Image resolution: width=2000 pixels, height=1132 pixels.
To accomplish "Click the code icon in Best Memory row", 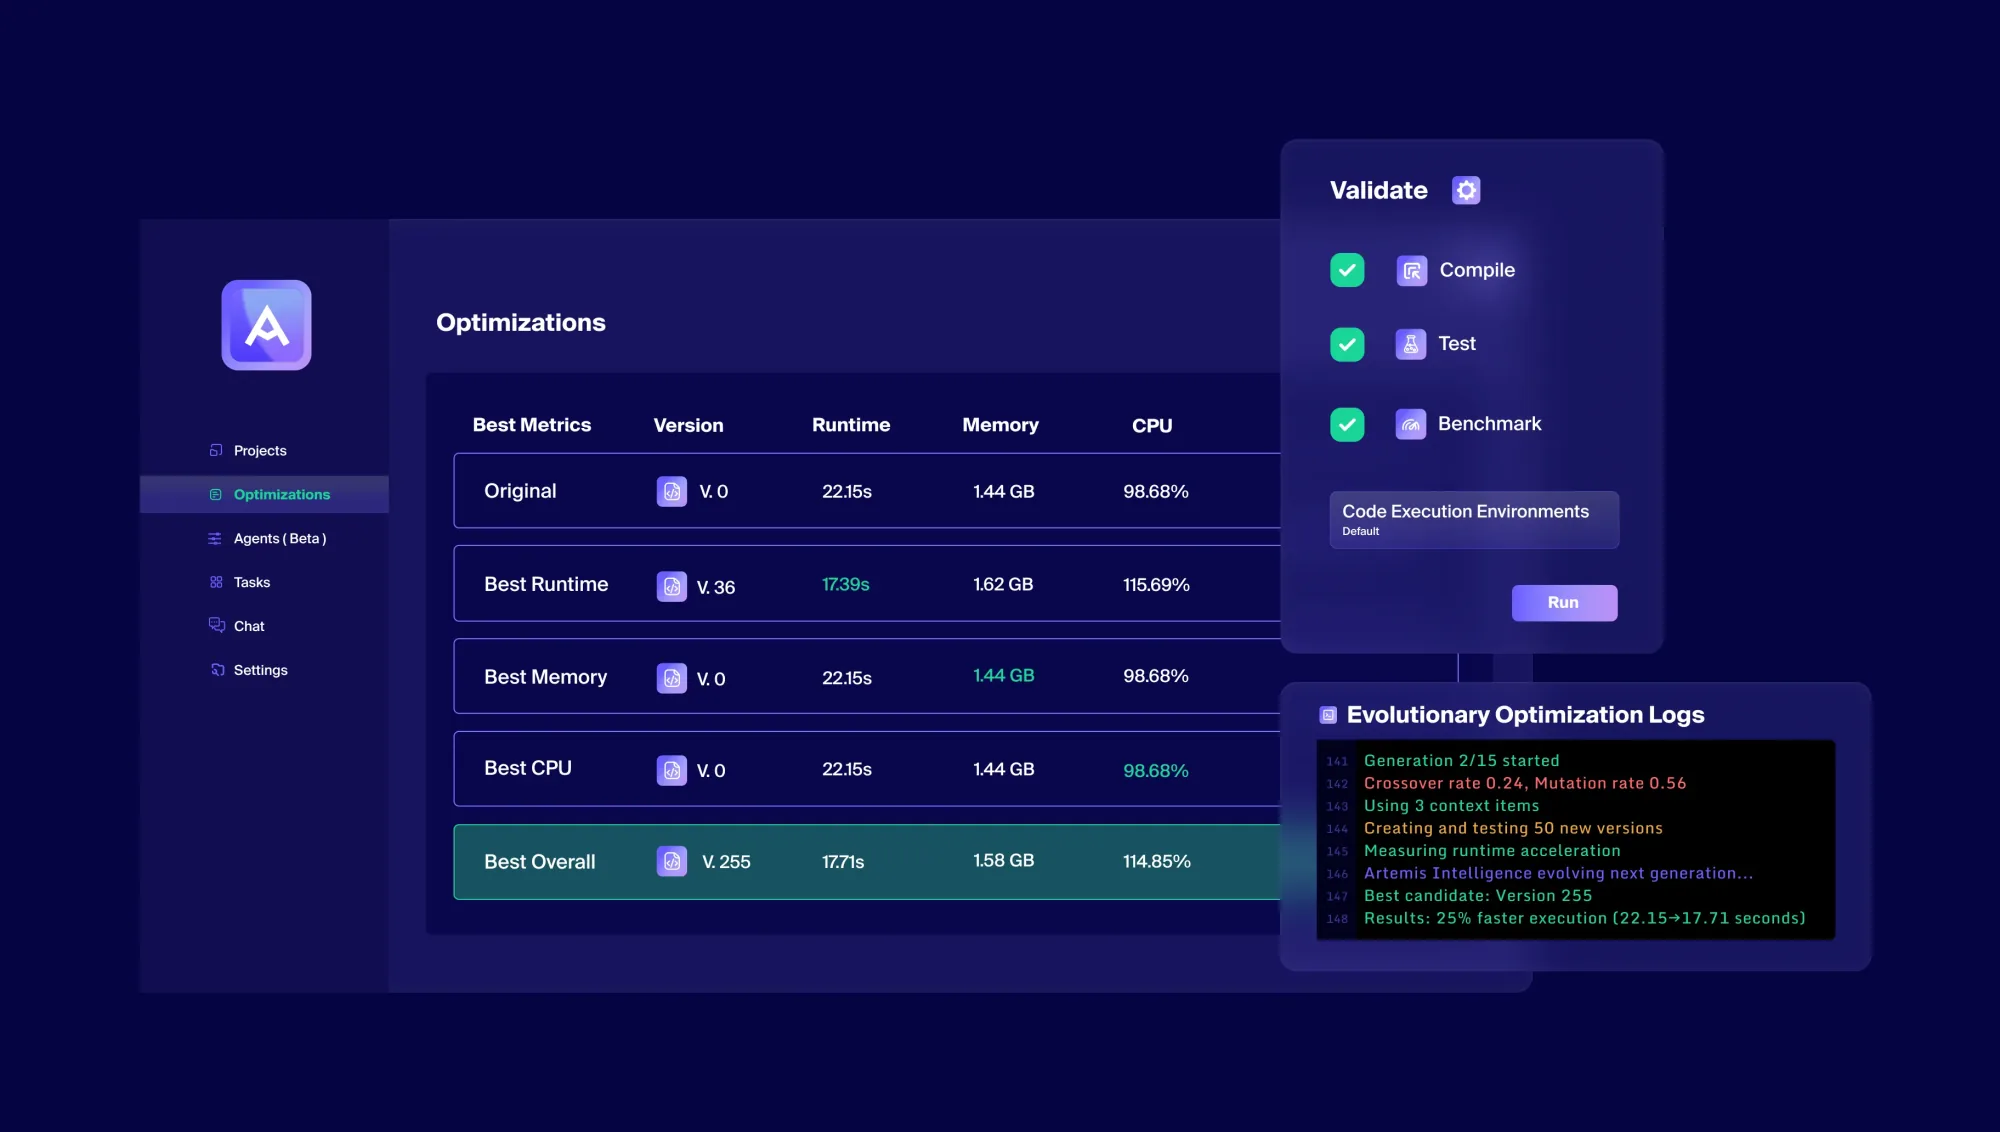I will coord(672,678).
